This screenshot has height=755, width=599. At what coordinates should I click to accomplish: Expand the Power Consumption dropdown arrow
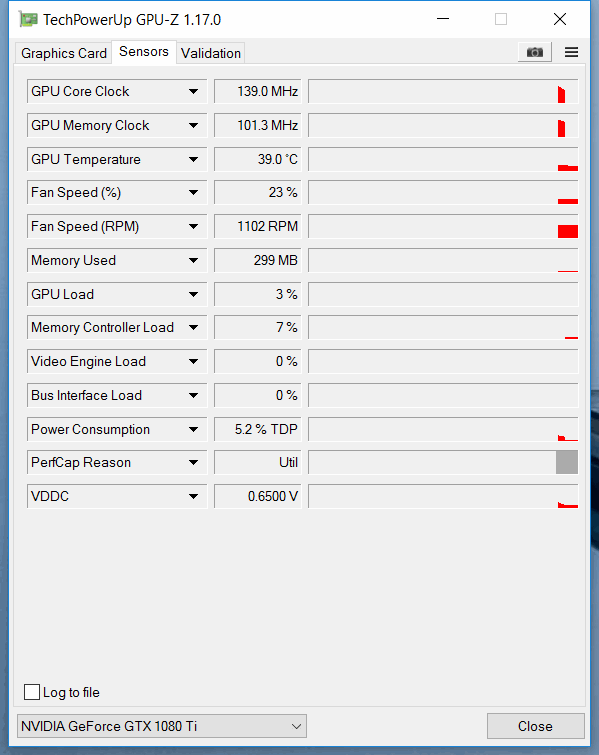pos(193,430)
